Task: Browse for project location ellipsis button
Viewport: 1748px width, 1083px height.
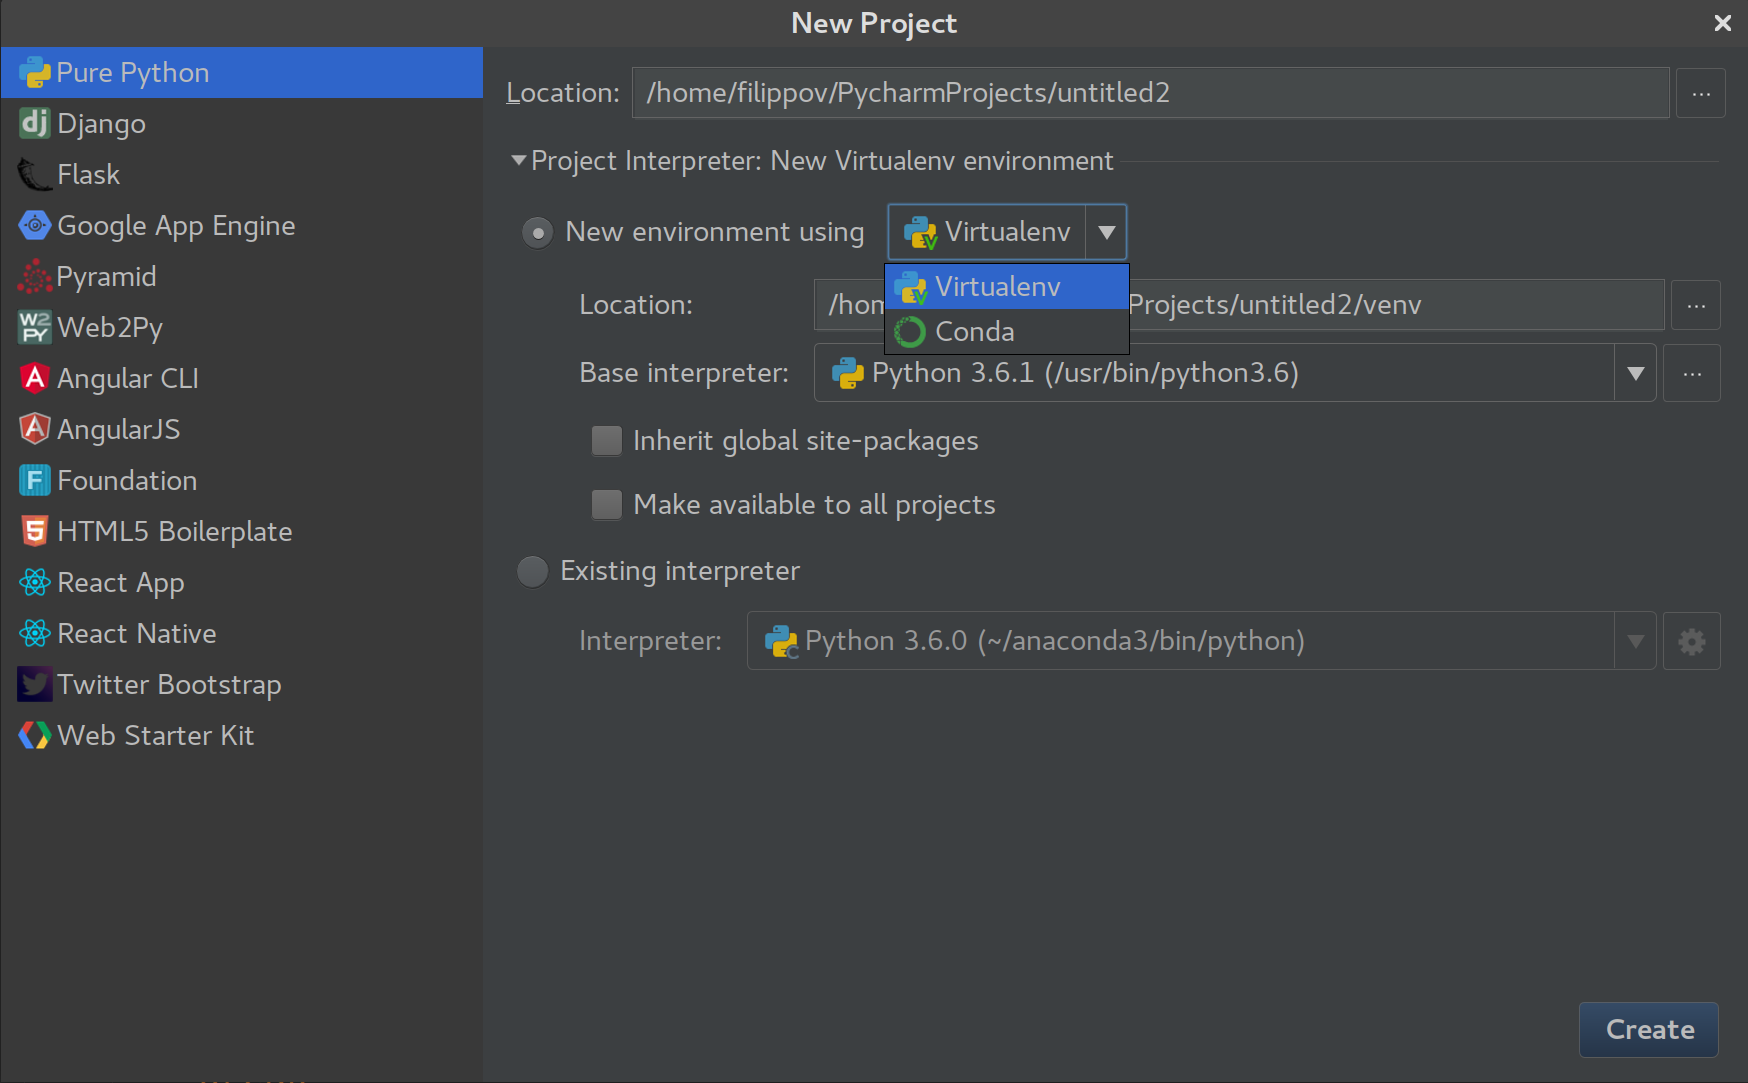Action: pos(1701,93)
